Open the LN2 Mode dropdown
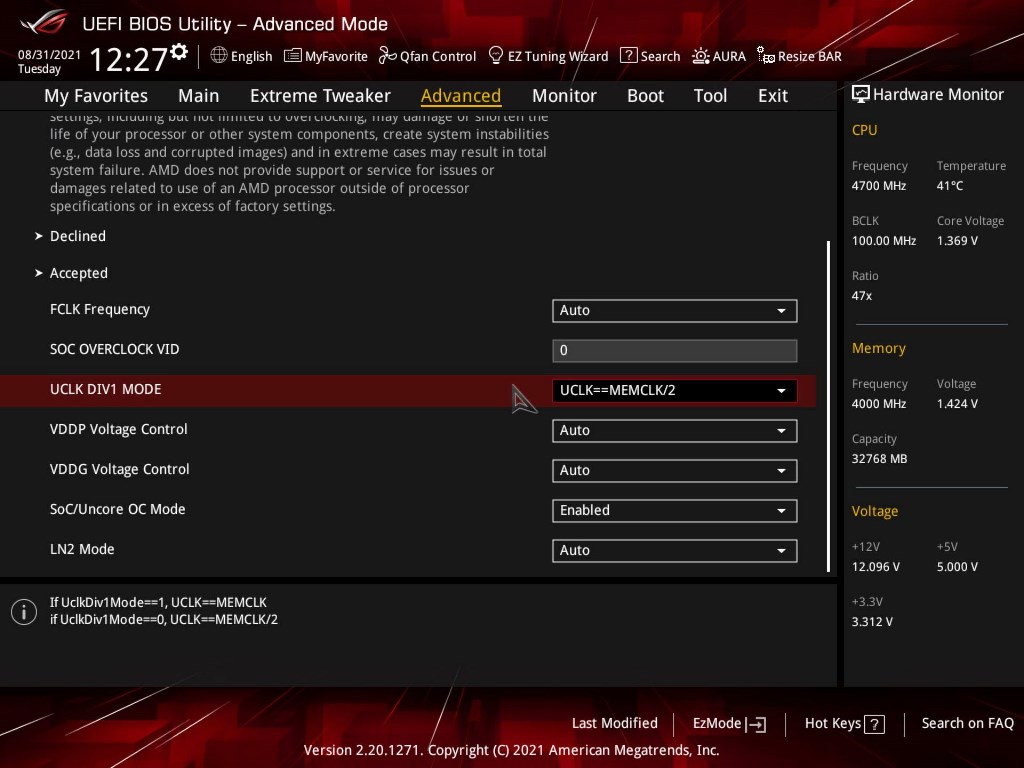Screen dimensions: 1024x768 coord(675,551)
